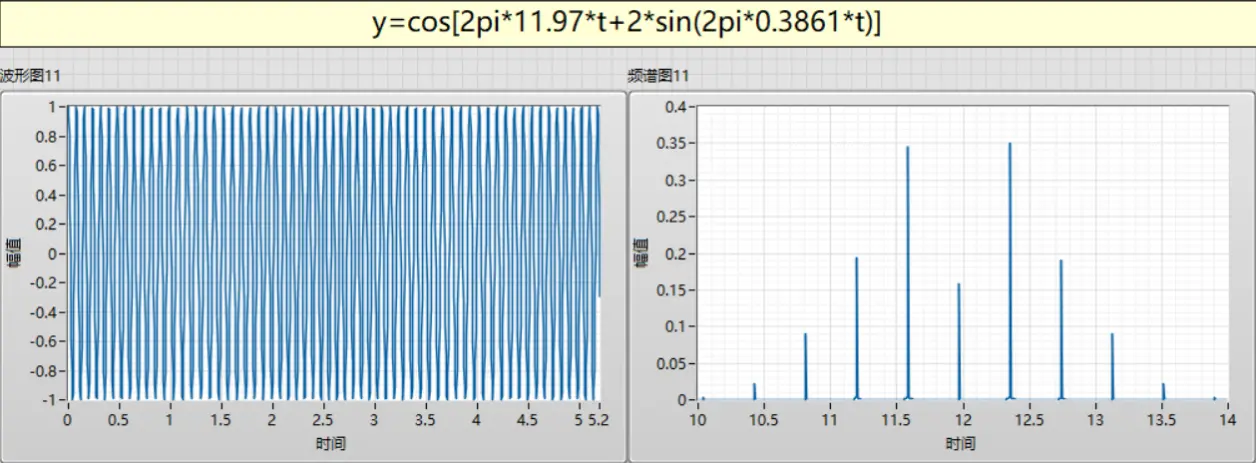
Task: Click the waveform chart 幅值 y-axis label
Action: point(13,253)
